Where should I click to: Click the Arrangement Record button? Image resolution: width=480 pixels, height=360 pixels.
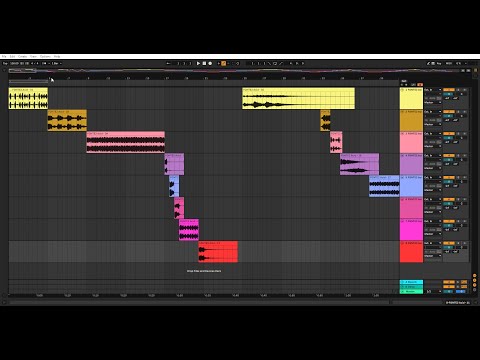click(x=210, y=63)
